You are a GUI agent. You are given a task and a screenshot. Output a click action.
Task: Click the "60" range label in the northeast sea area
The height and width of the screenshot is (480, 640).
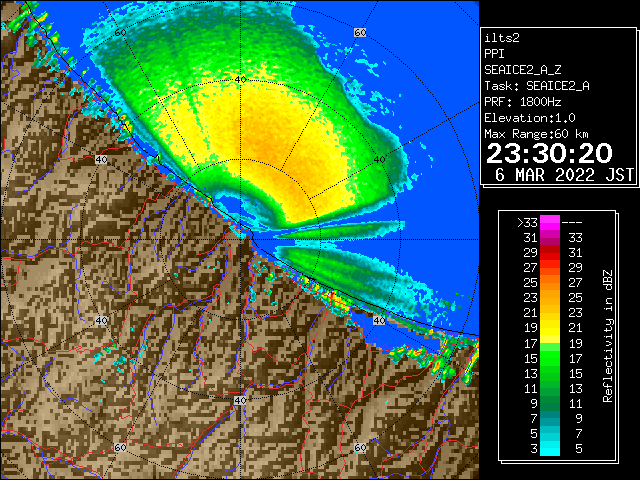pos(360,32)
